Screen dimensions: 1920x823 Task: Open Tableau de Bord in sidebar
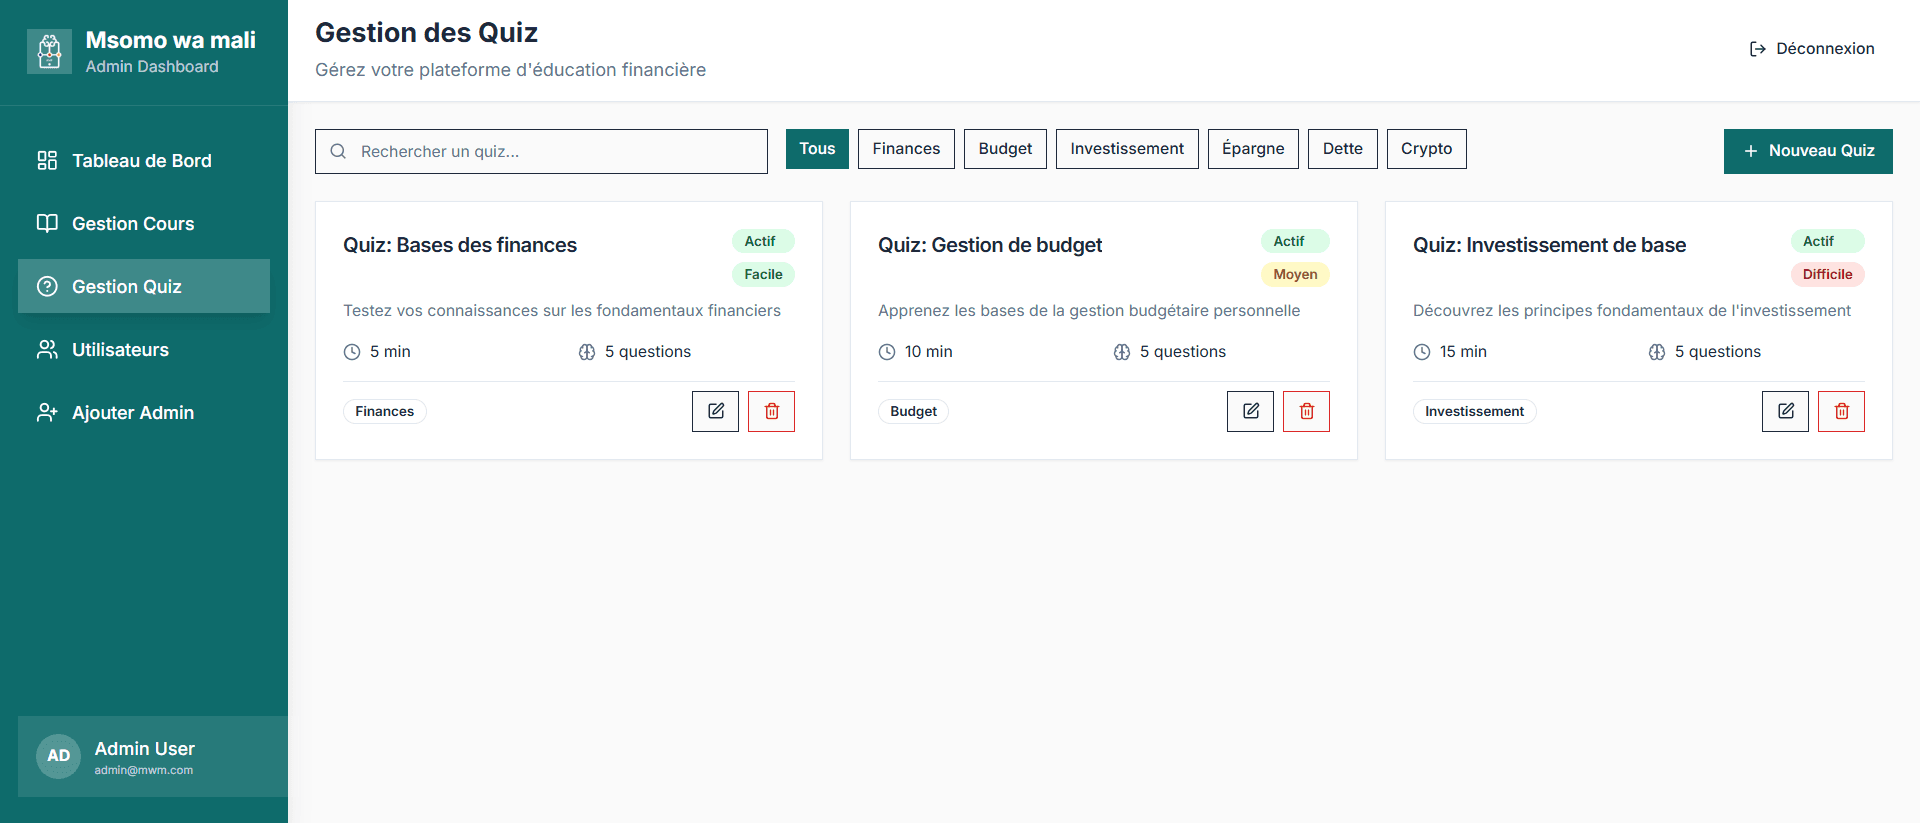click(143, 161)
